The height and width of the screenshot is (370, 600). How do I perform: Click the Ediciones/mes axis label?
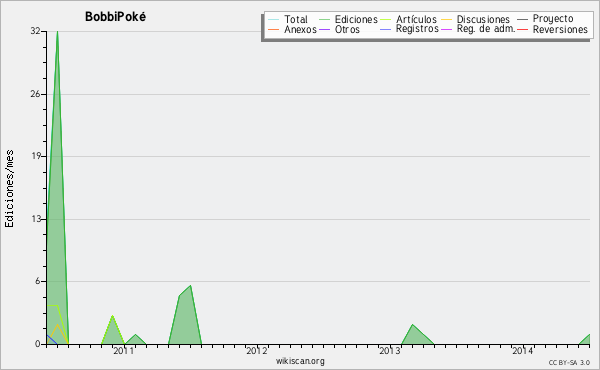(x=9, y=189)
